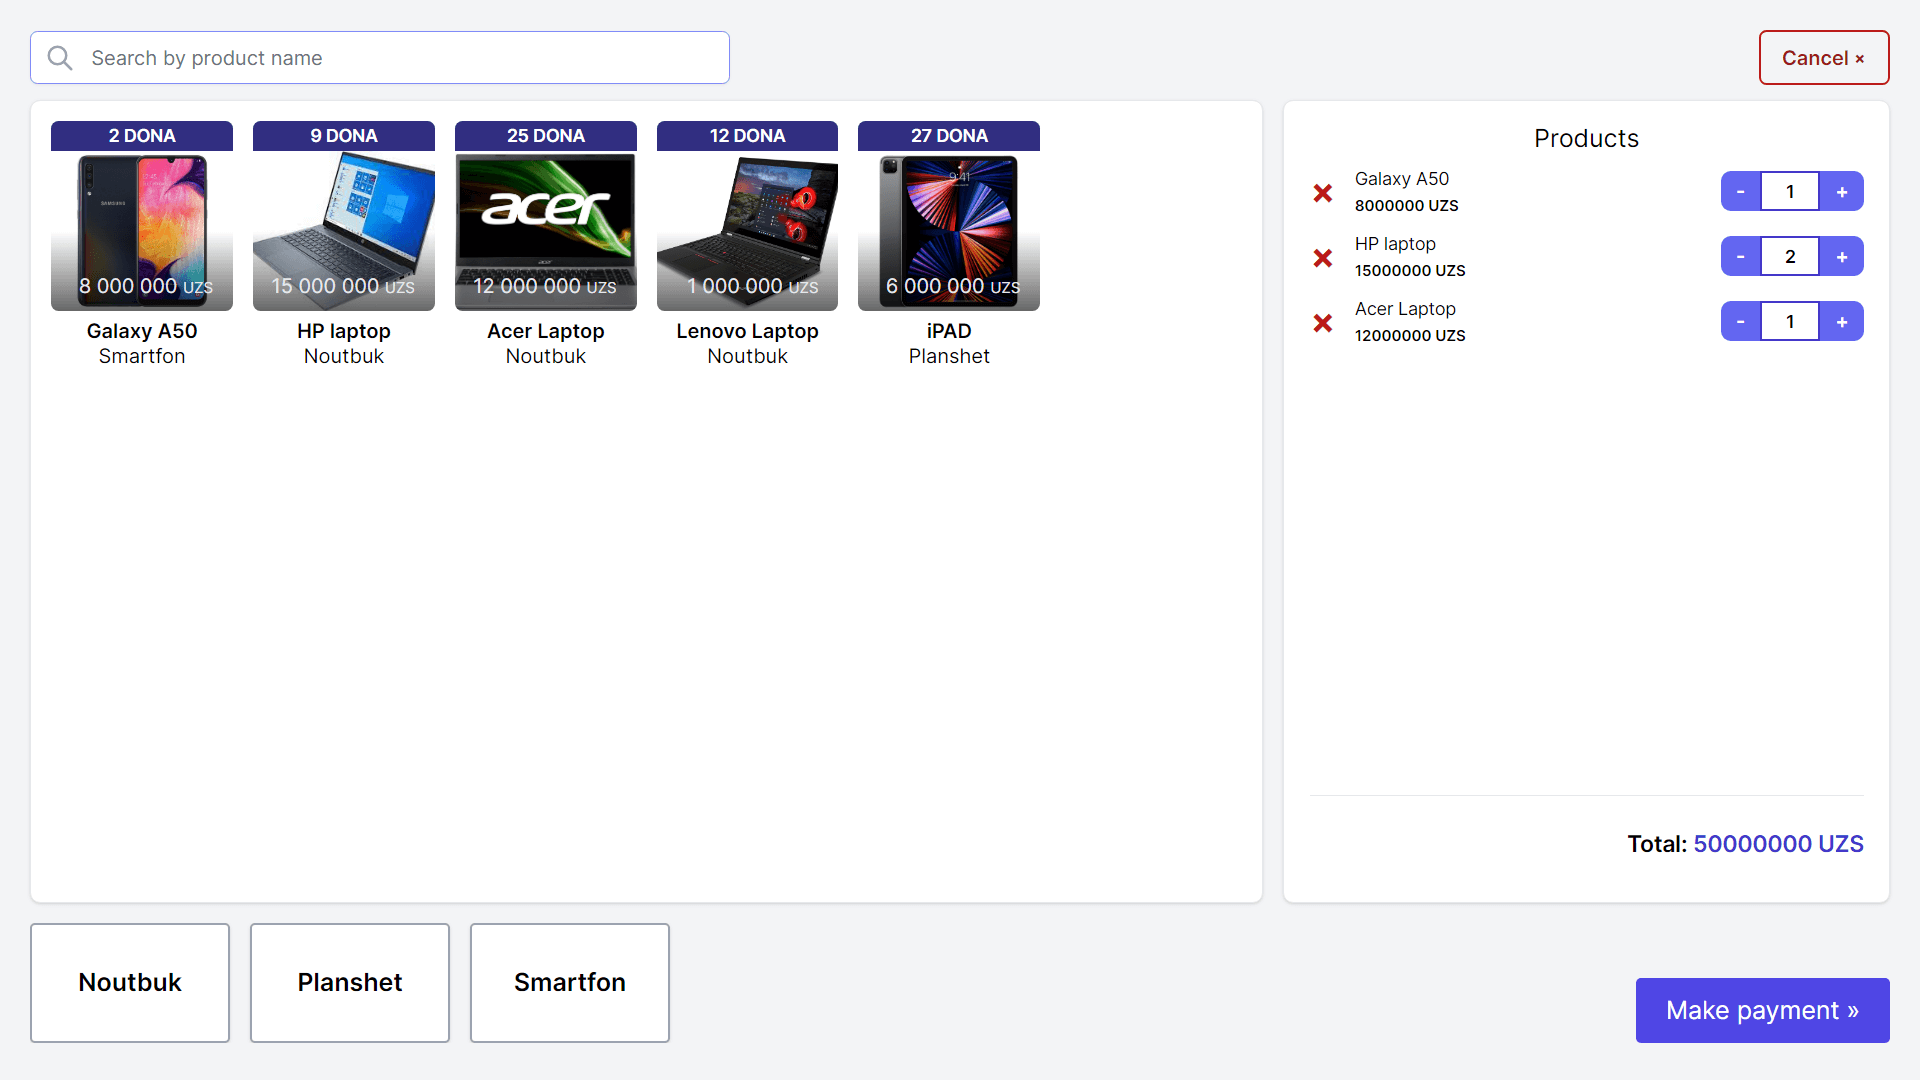The height and width of the screenshot is (1080, 1920).
Task: Cancel the current order
Action: point(1823,58)
